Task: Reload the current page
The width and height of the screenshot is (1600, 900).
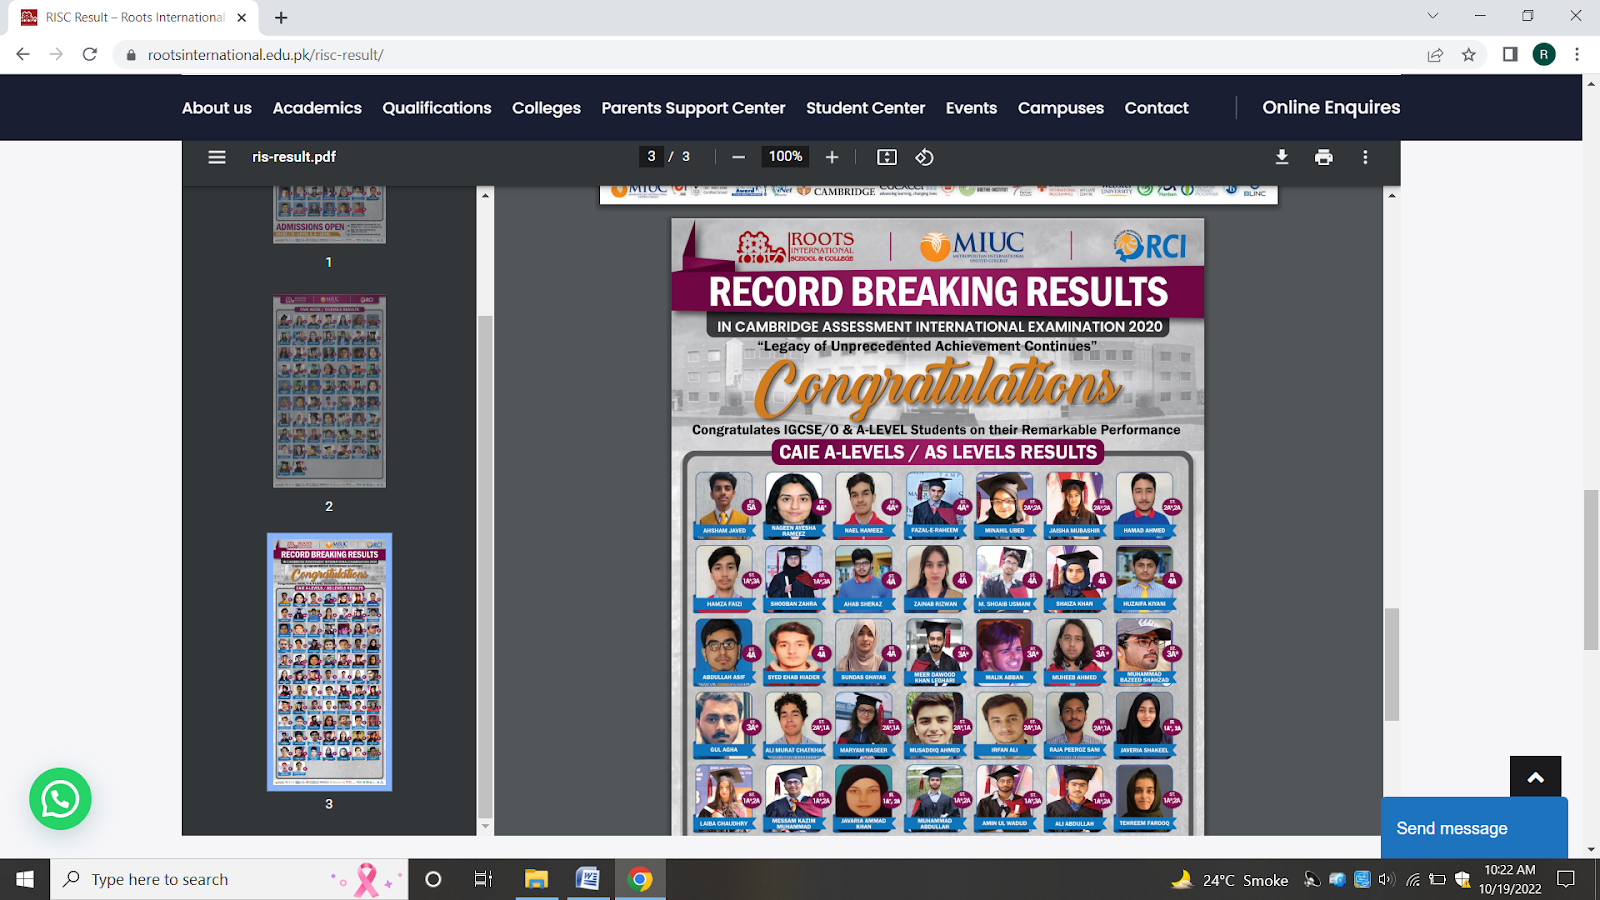Action: click(90, 55)
